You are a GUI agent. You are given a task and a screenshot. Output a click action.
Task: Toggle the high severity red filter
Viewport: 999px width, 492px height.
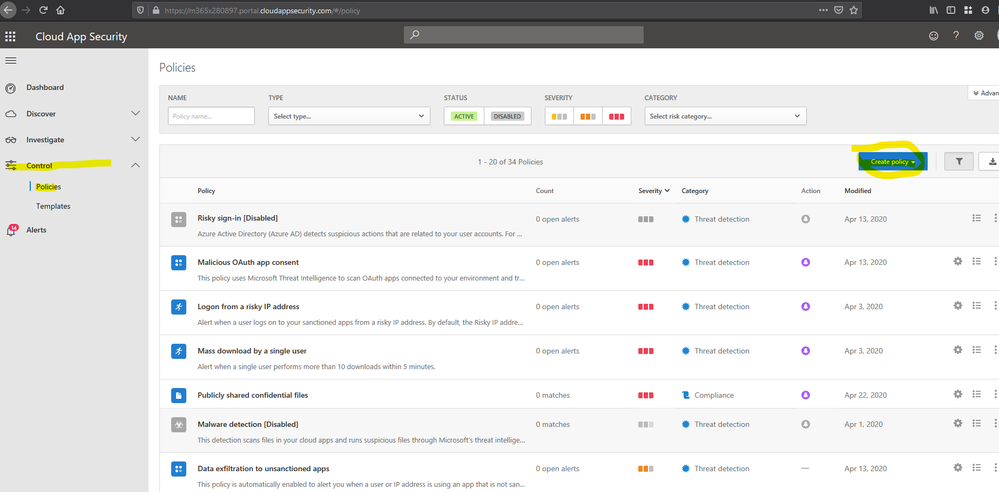tap(616, 117)
